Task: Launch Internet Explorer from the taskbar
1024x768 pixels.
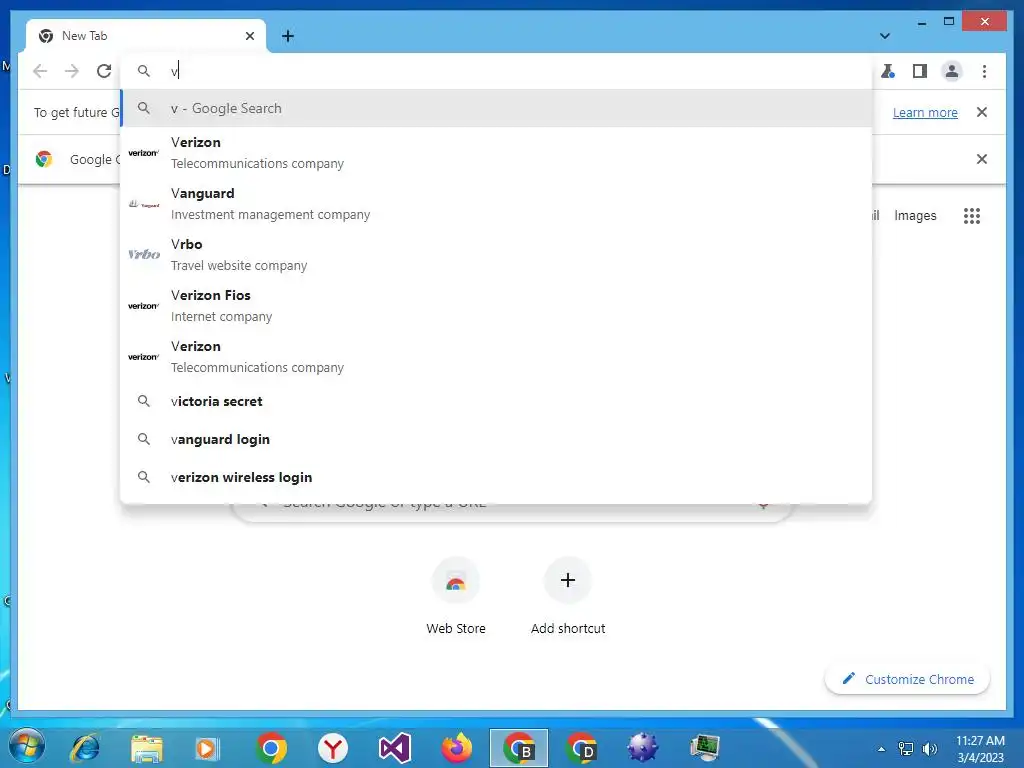Action: (86, 748)
